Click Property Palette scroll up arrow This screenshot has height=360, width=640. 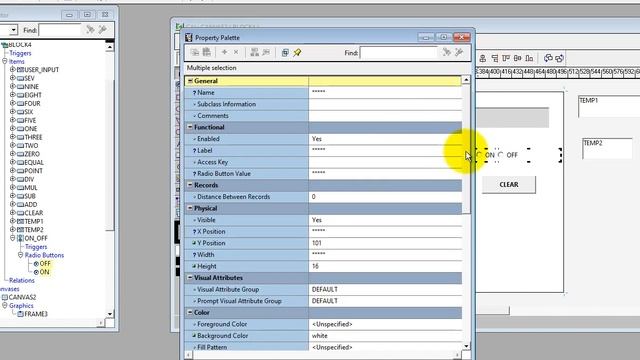466,80
